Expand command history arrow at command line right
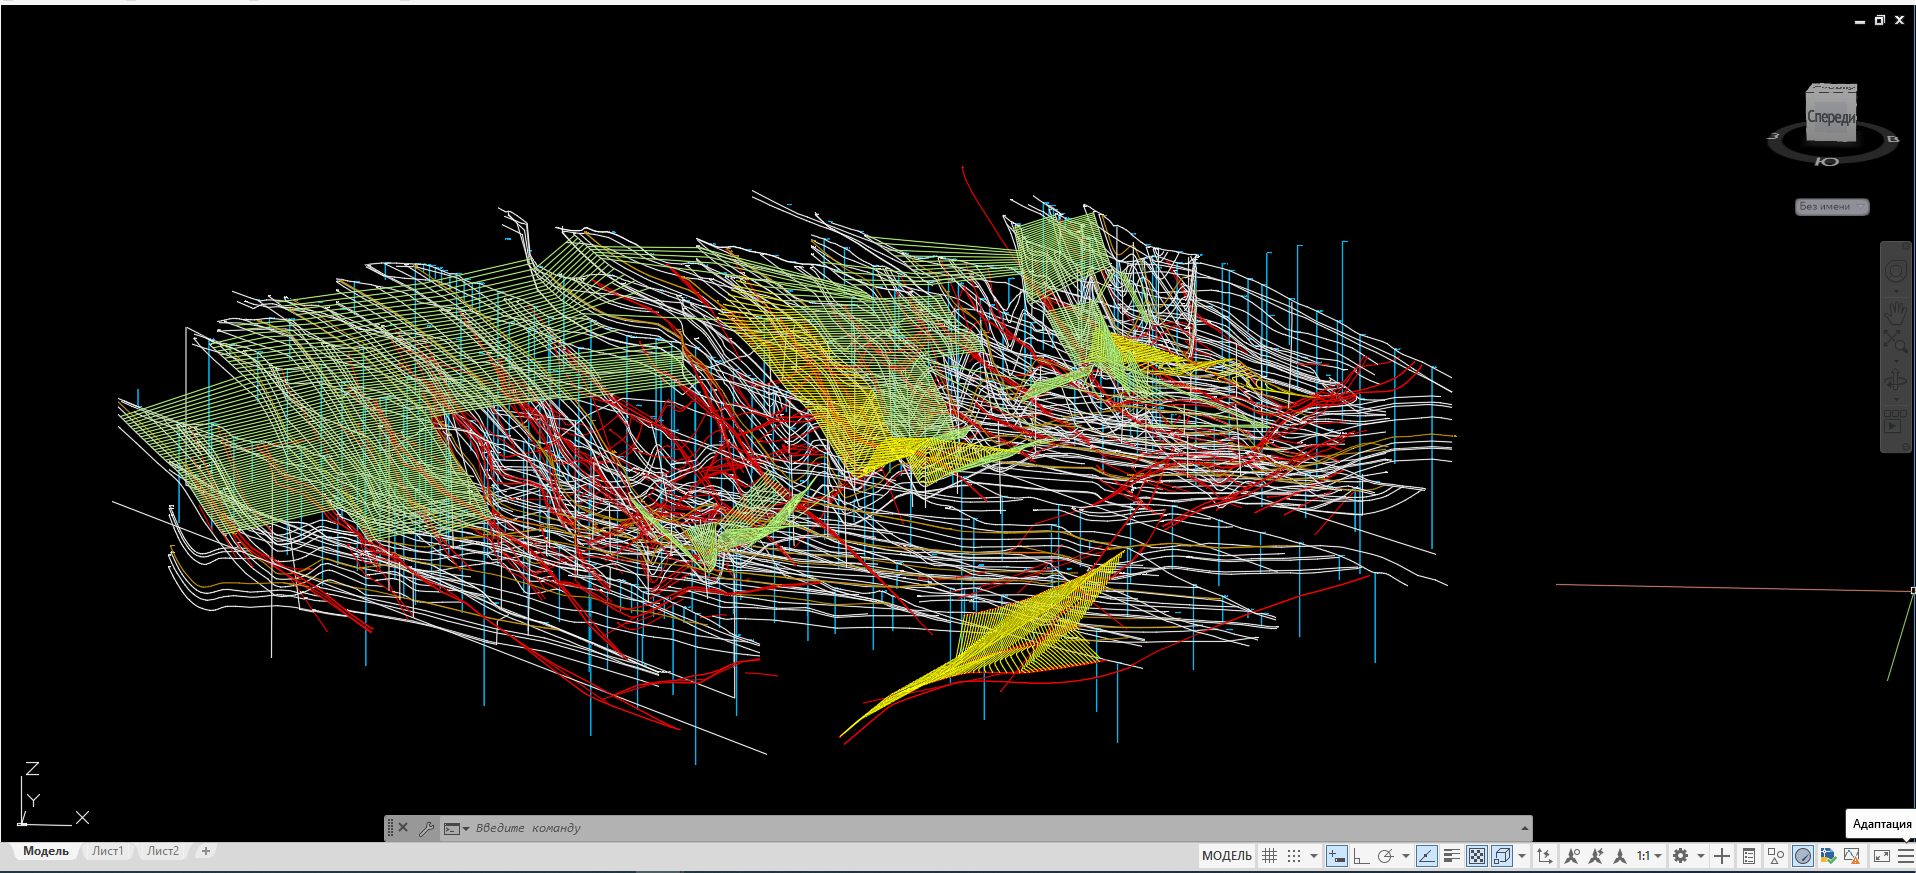This screenshot has width=1916, height=873. pos(1525,828)
